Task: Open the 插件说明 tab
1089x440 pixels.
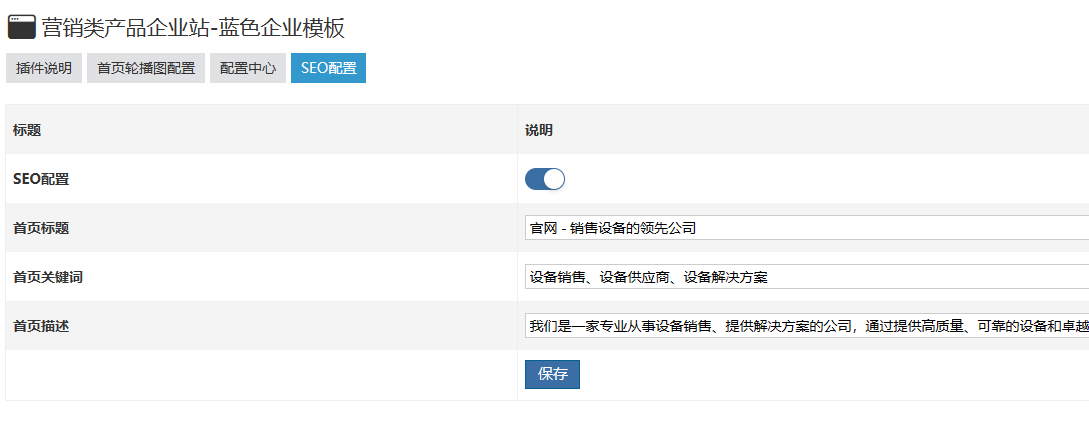Action: tap(44, 68)
